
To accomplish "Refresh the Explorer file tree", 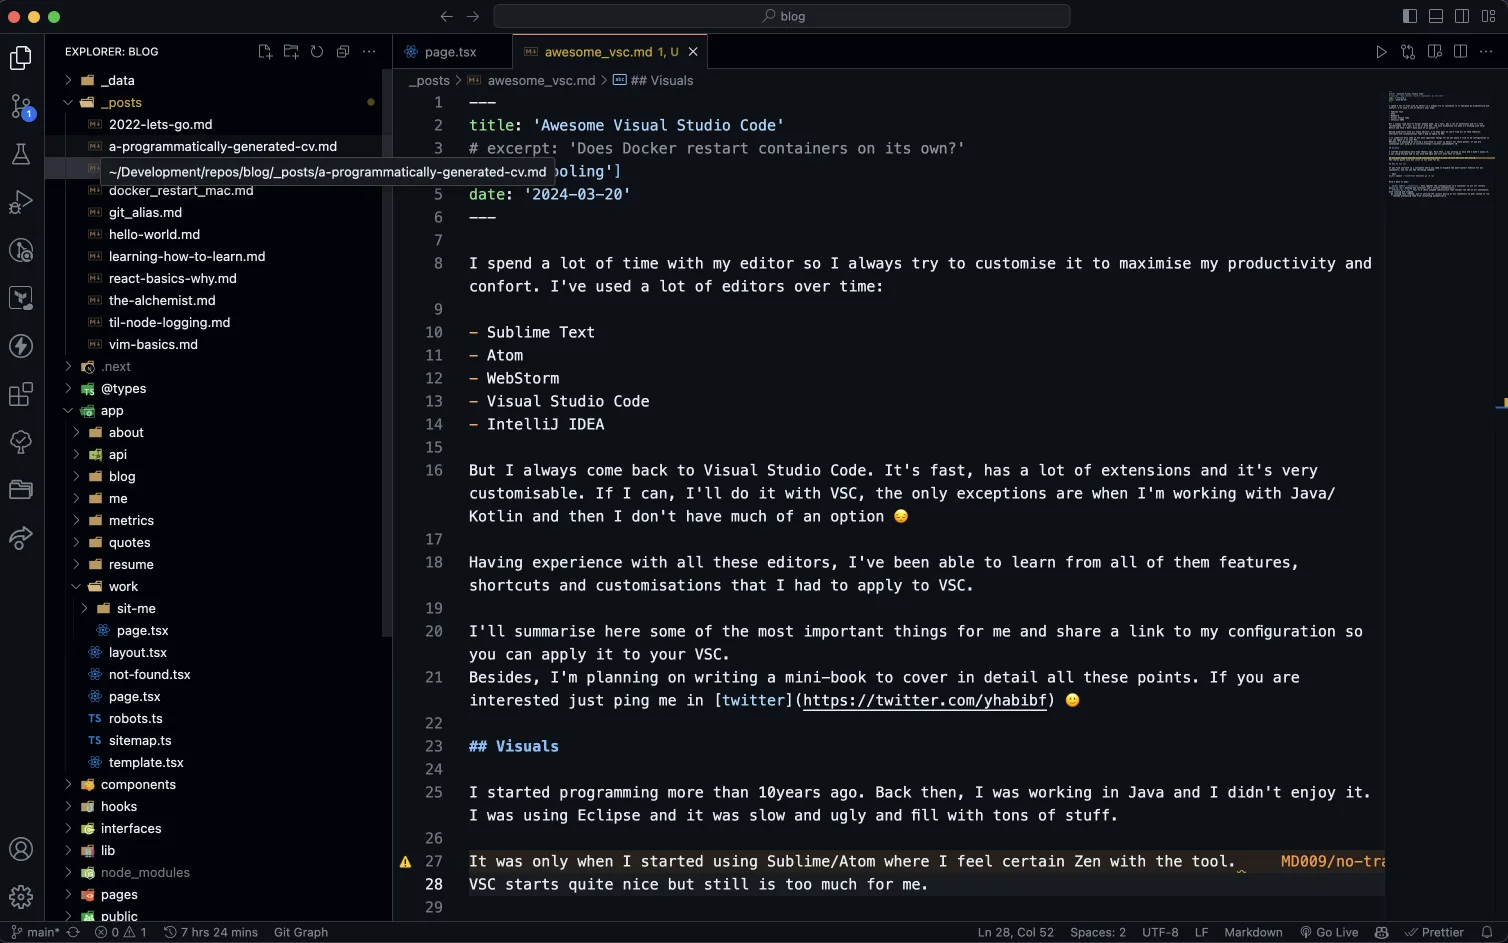I will pos(317,52).
